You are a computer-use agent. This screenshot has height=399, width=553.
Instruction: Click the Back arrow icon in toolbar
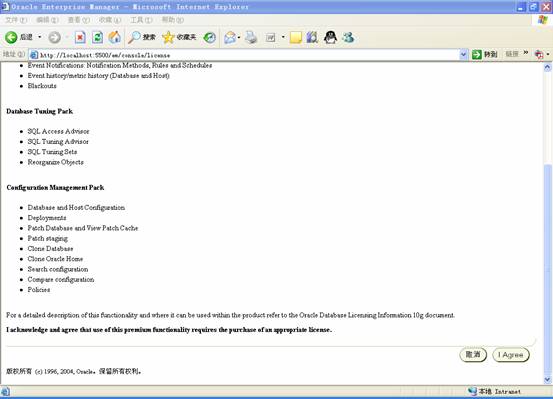coord(11,37)
